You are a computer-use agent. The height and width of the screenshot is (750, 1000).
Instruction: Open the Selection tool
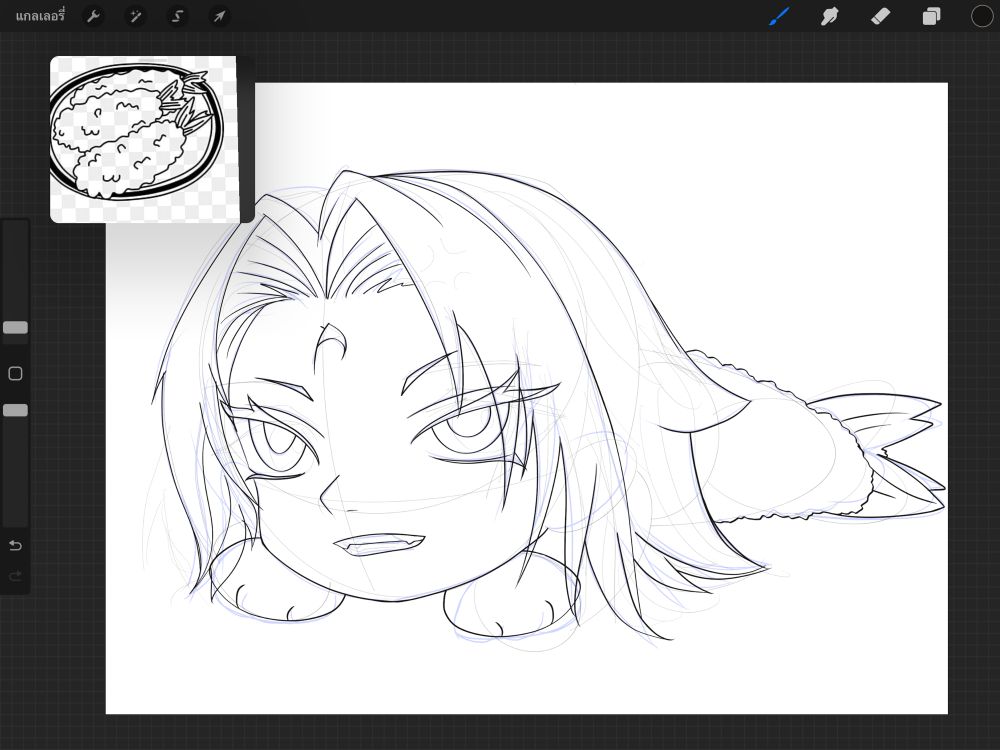point(177,16)
